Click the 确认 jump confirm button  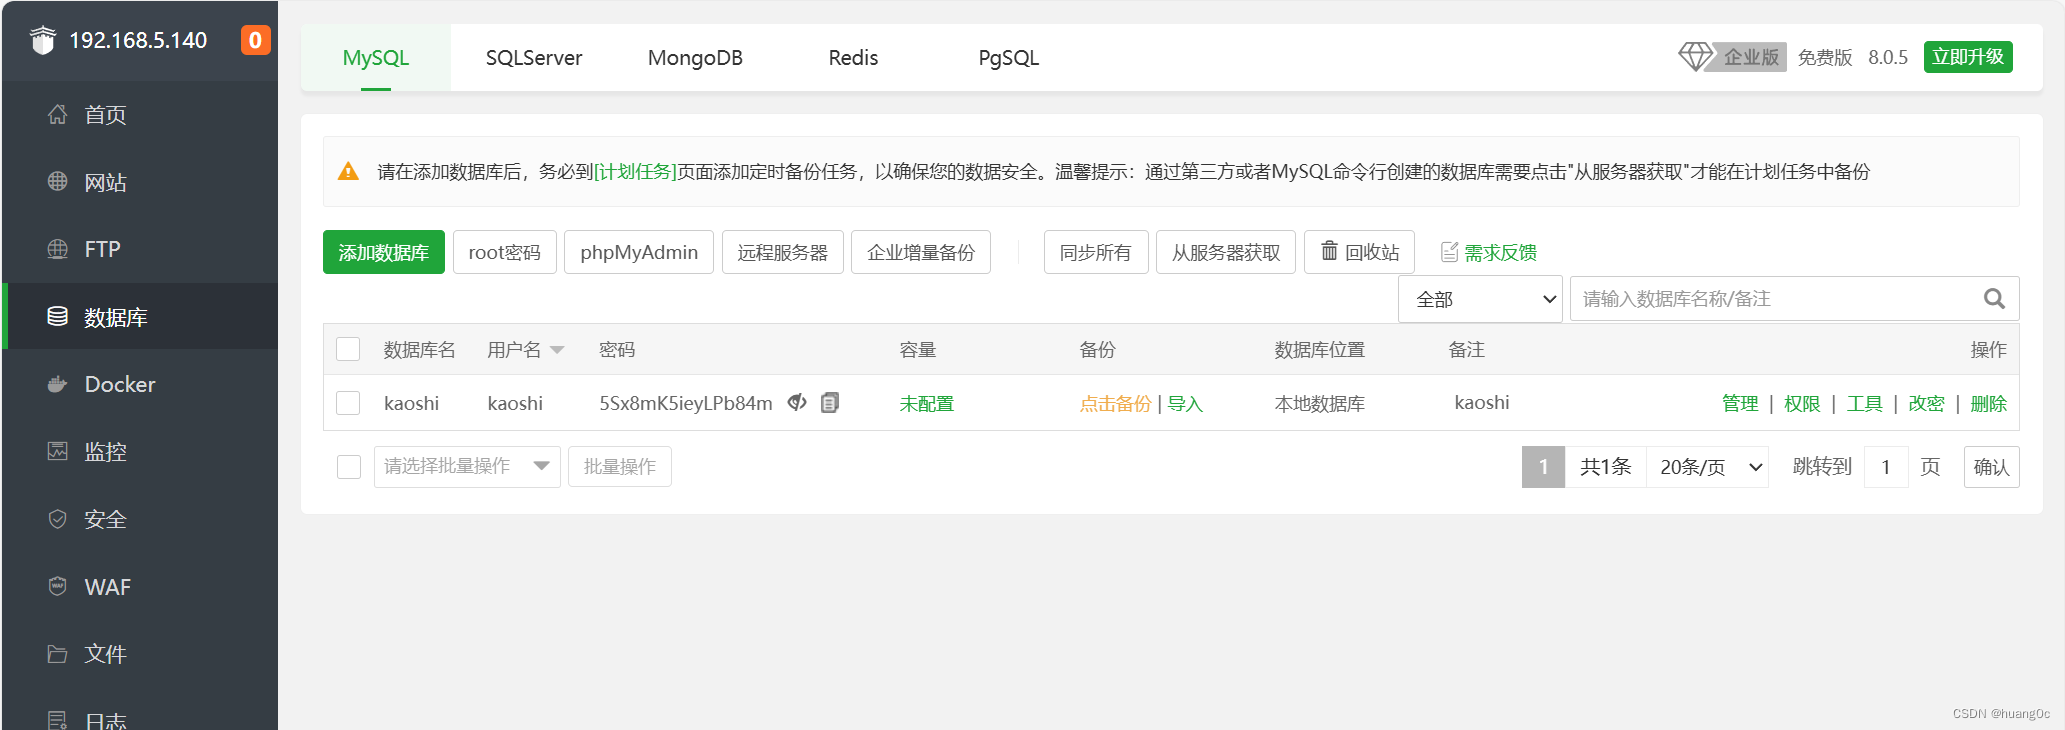pos(1991,467)
